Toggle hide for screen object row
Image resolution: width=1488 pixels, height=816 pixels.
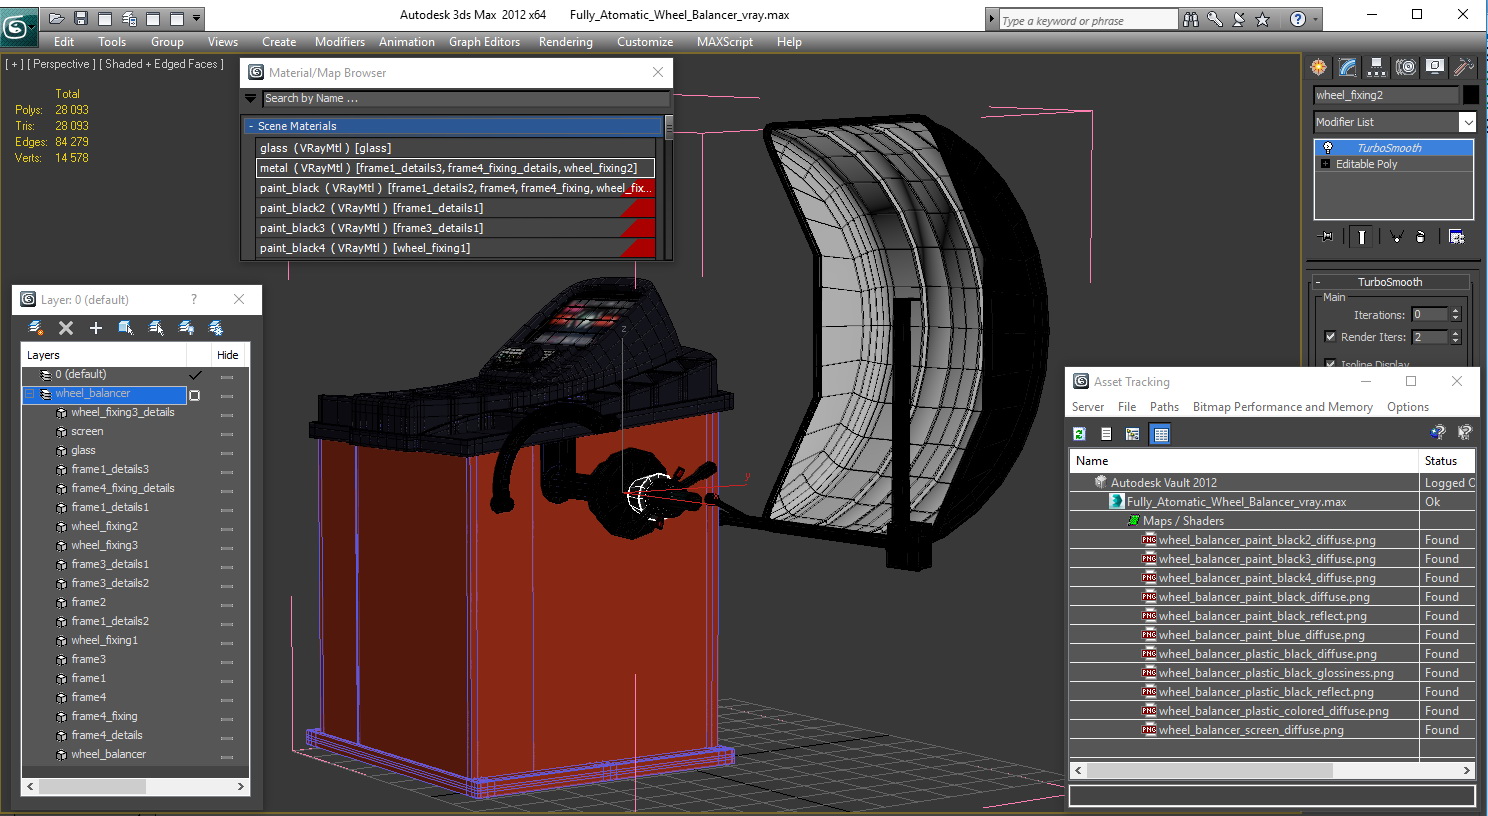(227, 433)
